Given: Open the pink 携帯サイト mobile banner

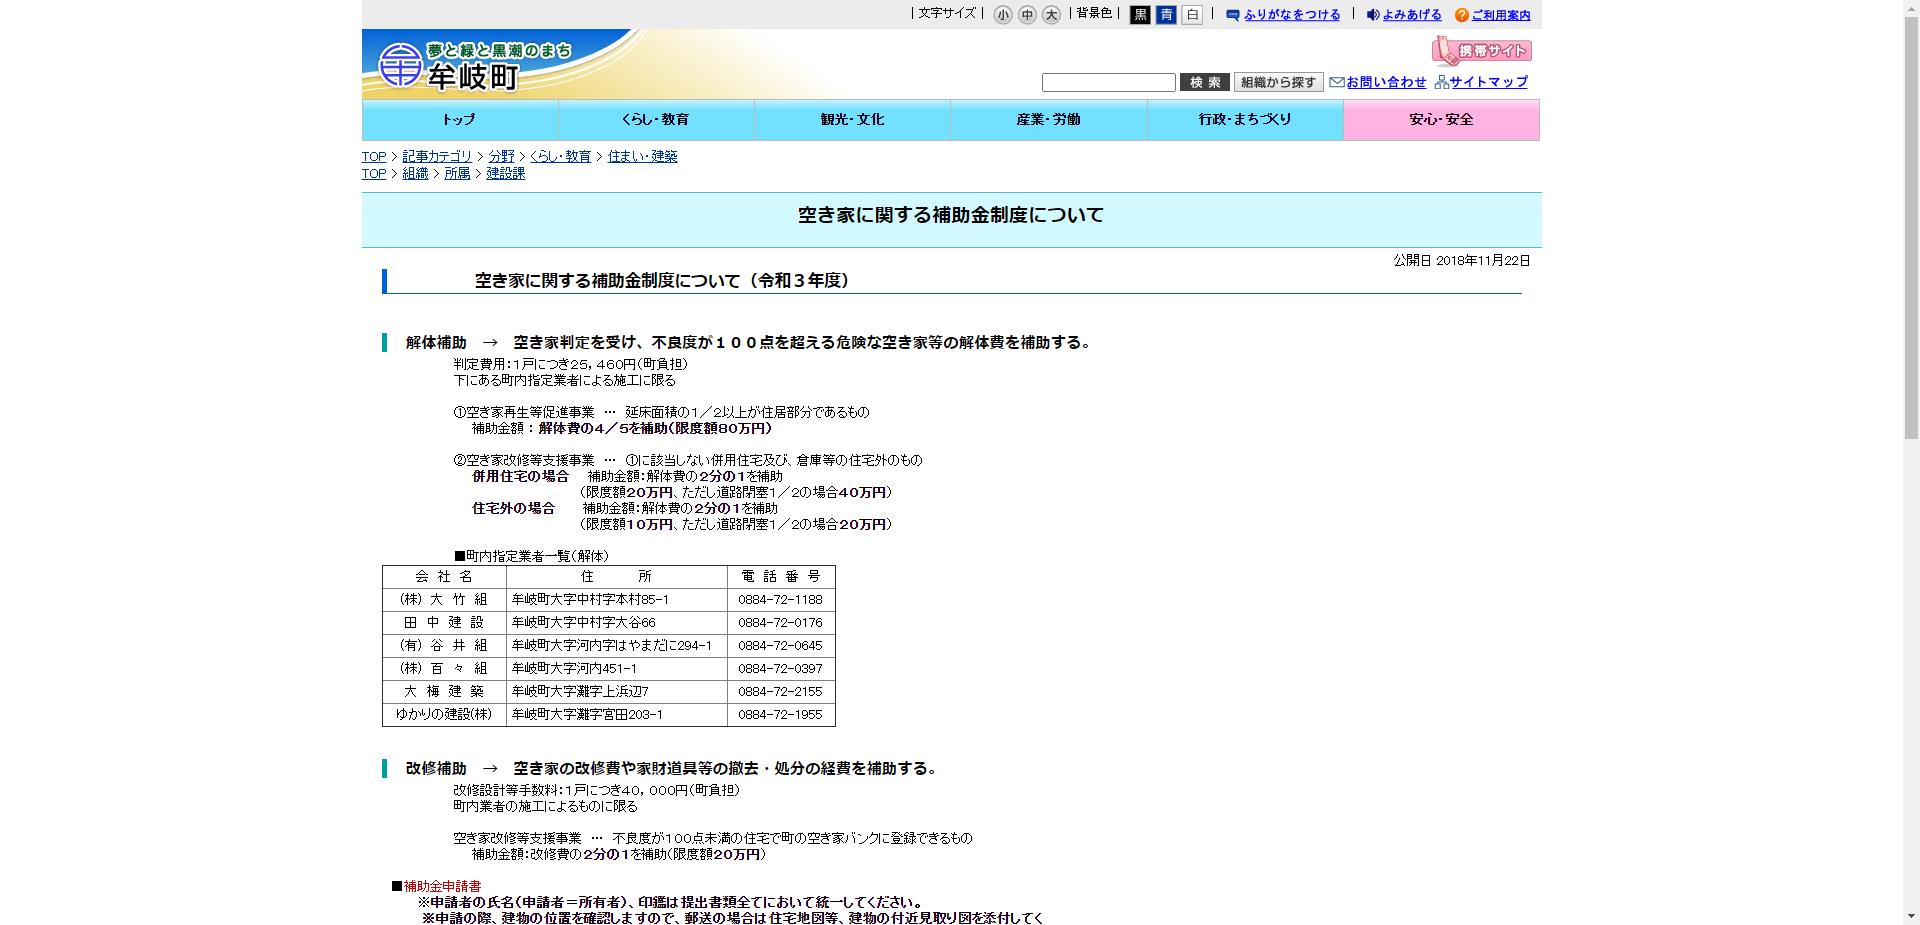Looking at the screenshot, I should point(1482,50).
